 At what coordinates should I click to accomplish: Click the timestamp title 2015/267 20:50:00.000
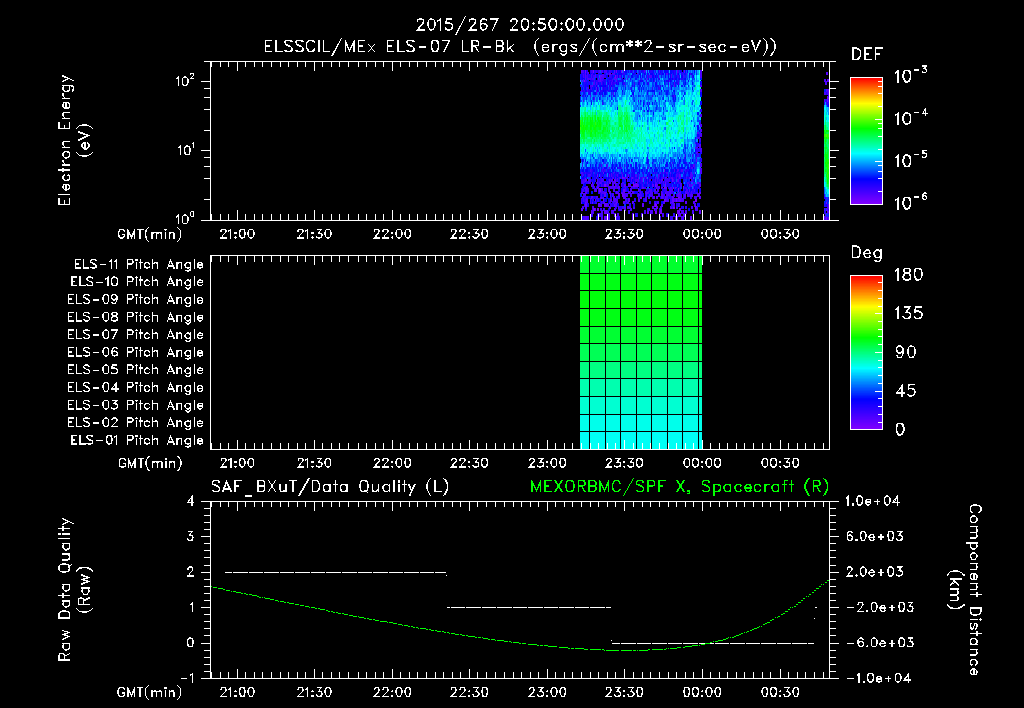[520, 25]
